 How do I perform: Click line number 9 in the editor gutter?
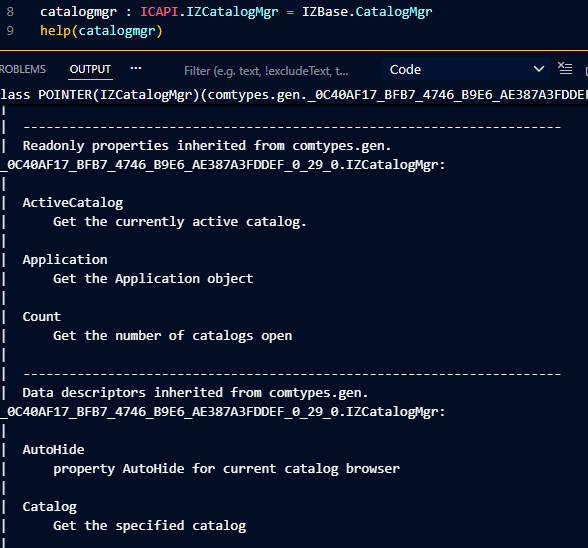[x=10, y=31]
